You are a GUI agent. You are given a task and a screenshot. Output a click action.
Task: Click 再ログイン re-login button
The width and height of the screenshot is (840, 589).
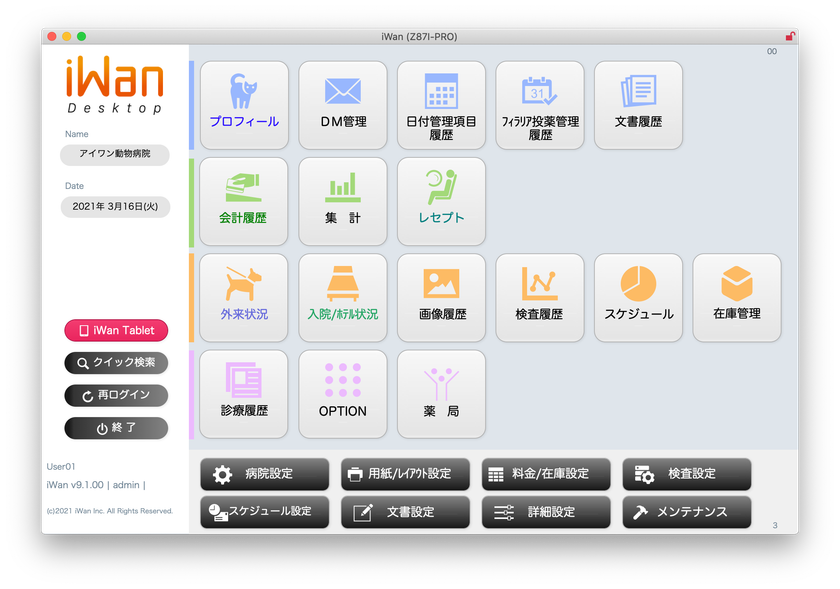[116, 396]
